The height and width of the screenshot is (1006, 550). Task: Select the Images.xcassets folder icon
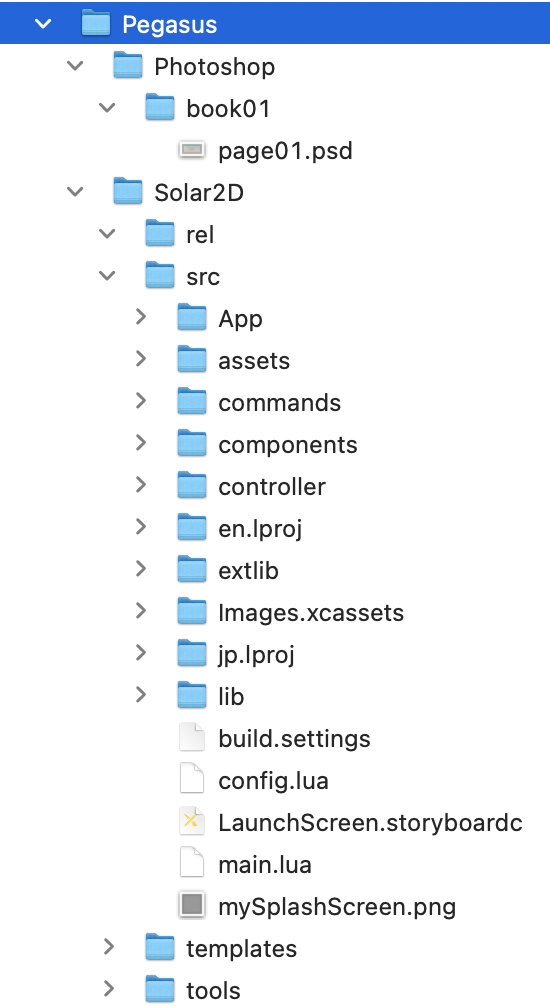point(192,611)
